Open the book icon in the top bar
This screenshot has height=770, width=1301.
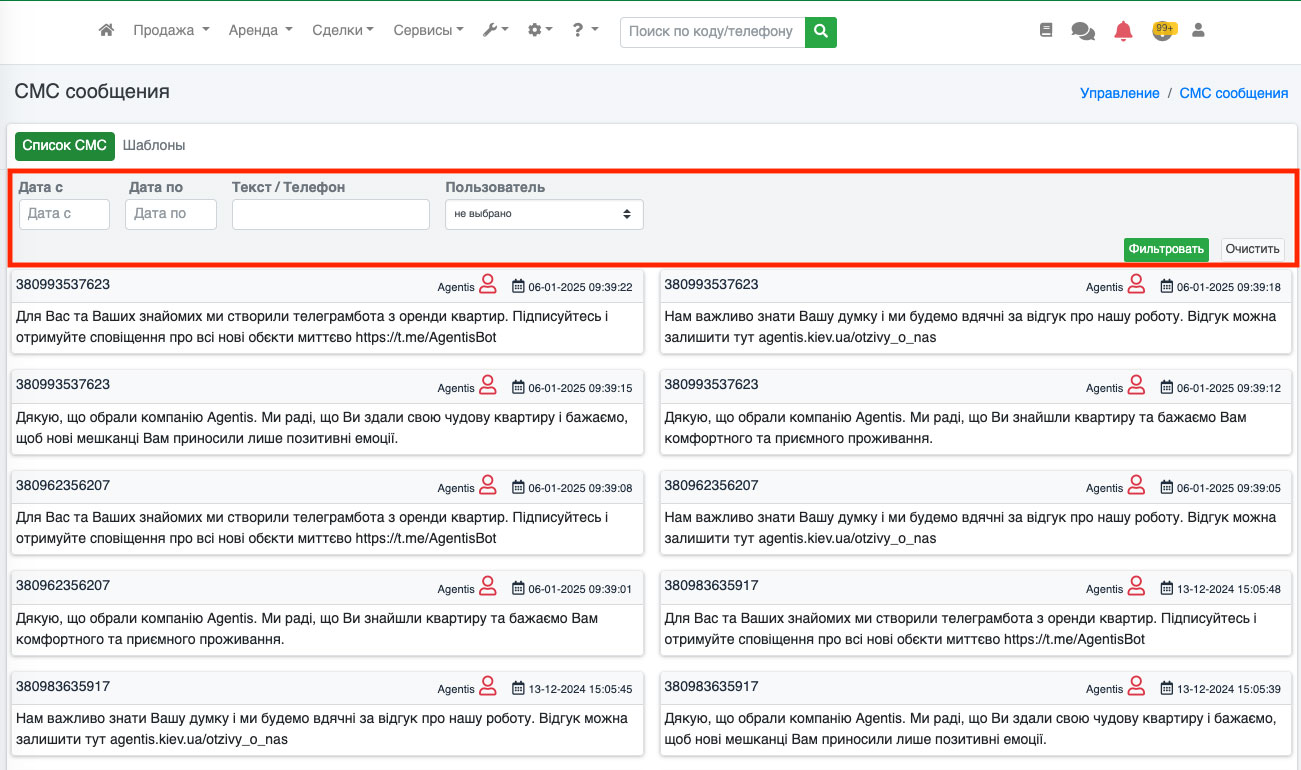[1046, 31]
